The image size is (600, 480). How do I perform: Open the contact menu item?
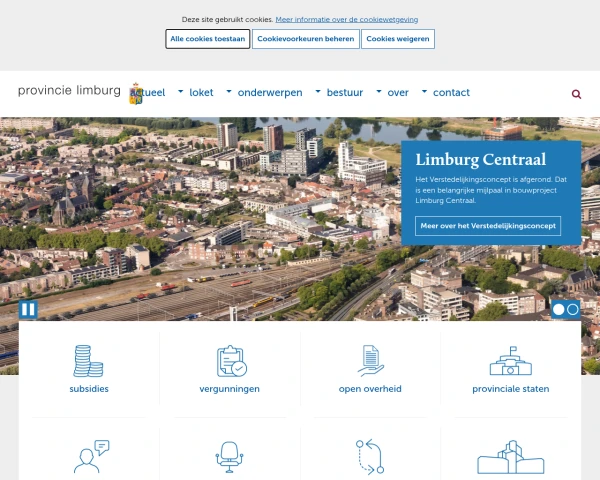pos(452,93)
